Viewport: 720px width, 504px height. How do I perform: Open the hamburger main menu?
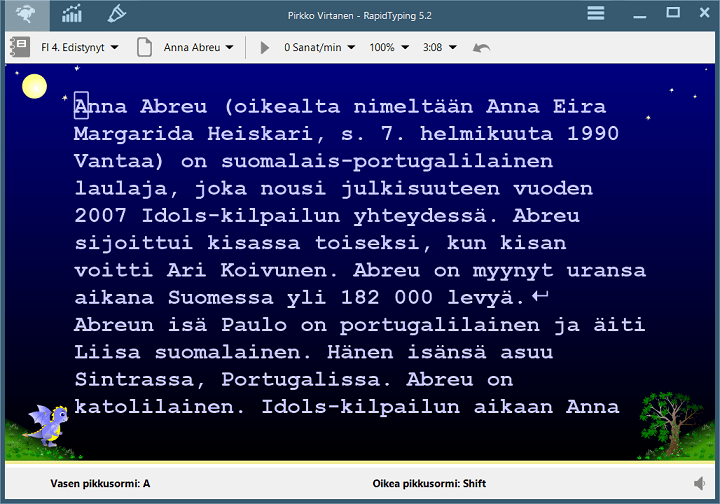click(x=596, y=13)
